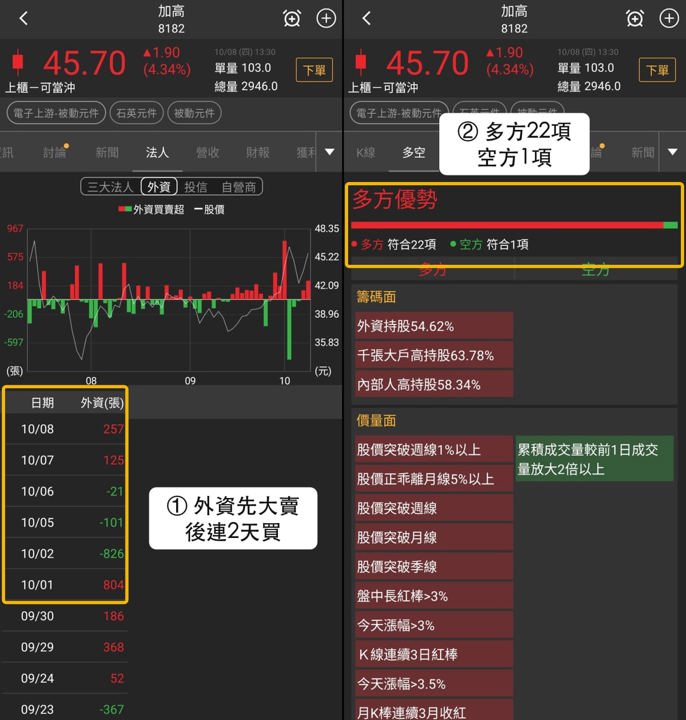Screen dimensions: 686x720
Task: Tap 股價正乖離月線5%以上 item
Action: 433,479
